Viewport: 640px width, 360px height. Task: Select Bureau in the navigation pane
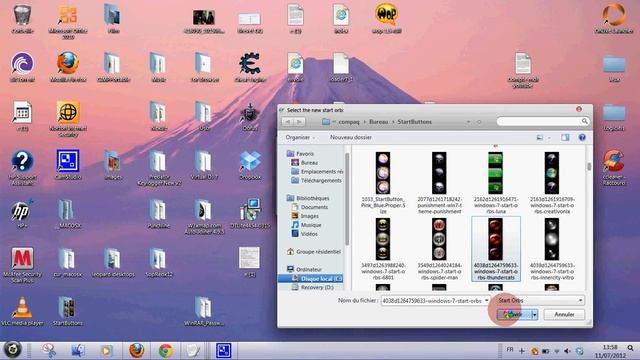tap(309, 162)
